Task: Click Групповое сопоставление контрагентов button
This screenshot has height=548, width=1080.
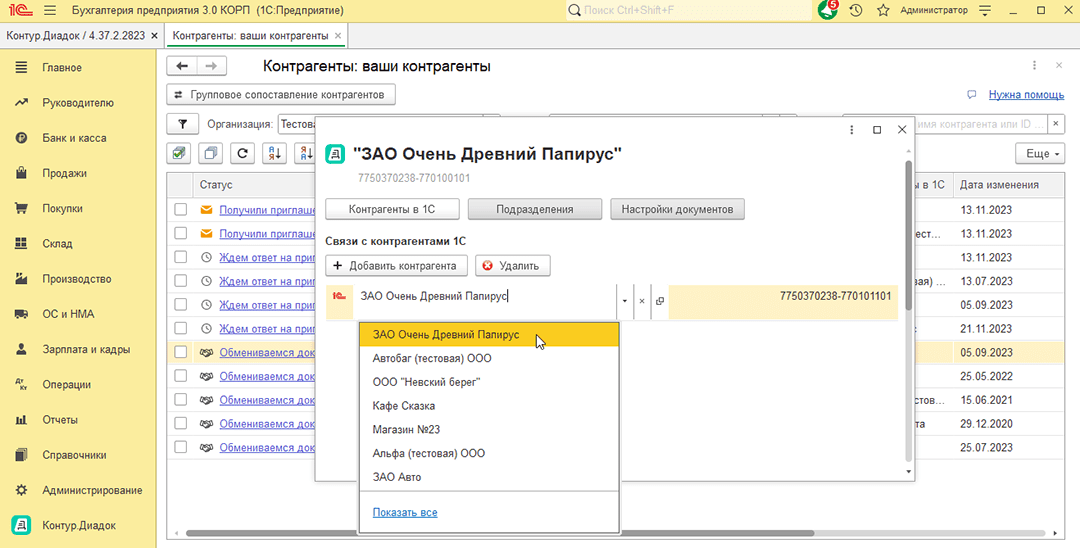Action: (281, 94)
